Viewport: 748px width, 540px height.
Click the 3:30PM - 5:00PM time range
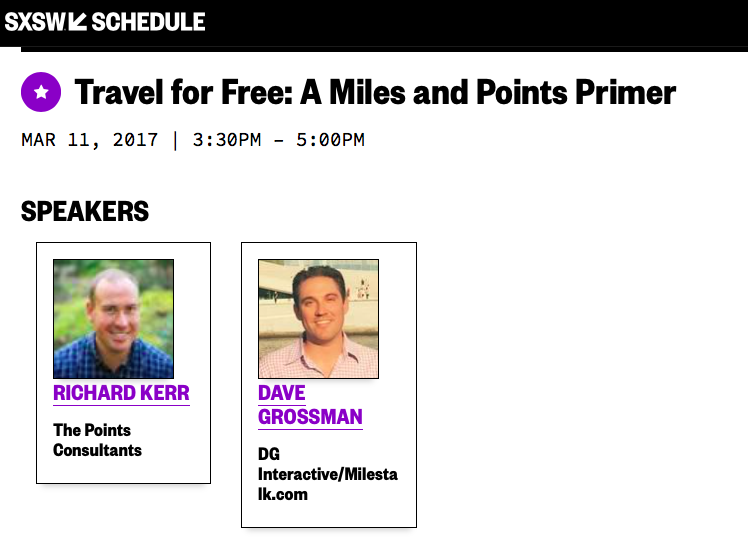coord(279,140)
